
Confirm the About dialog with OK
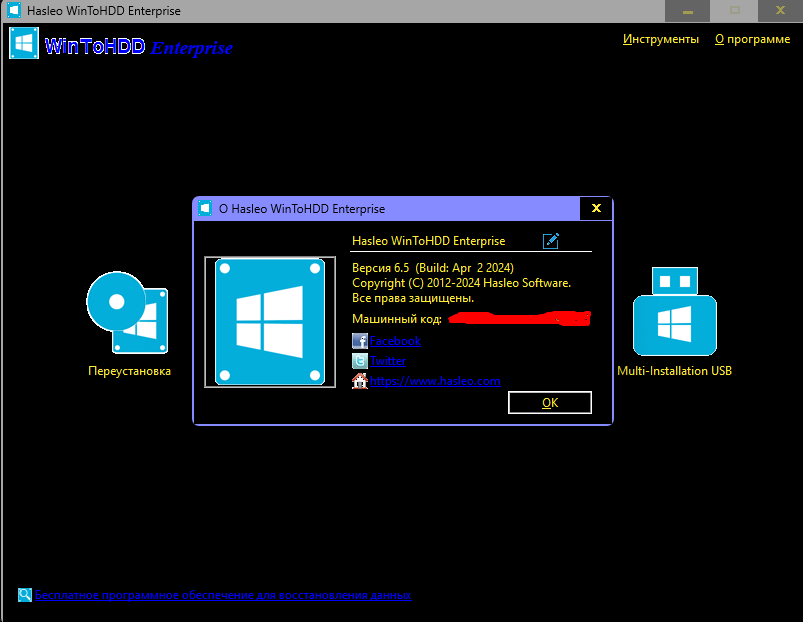click(550, 403)
